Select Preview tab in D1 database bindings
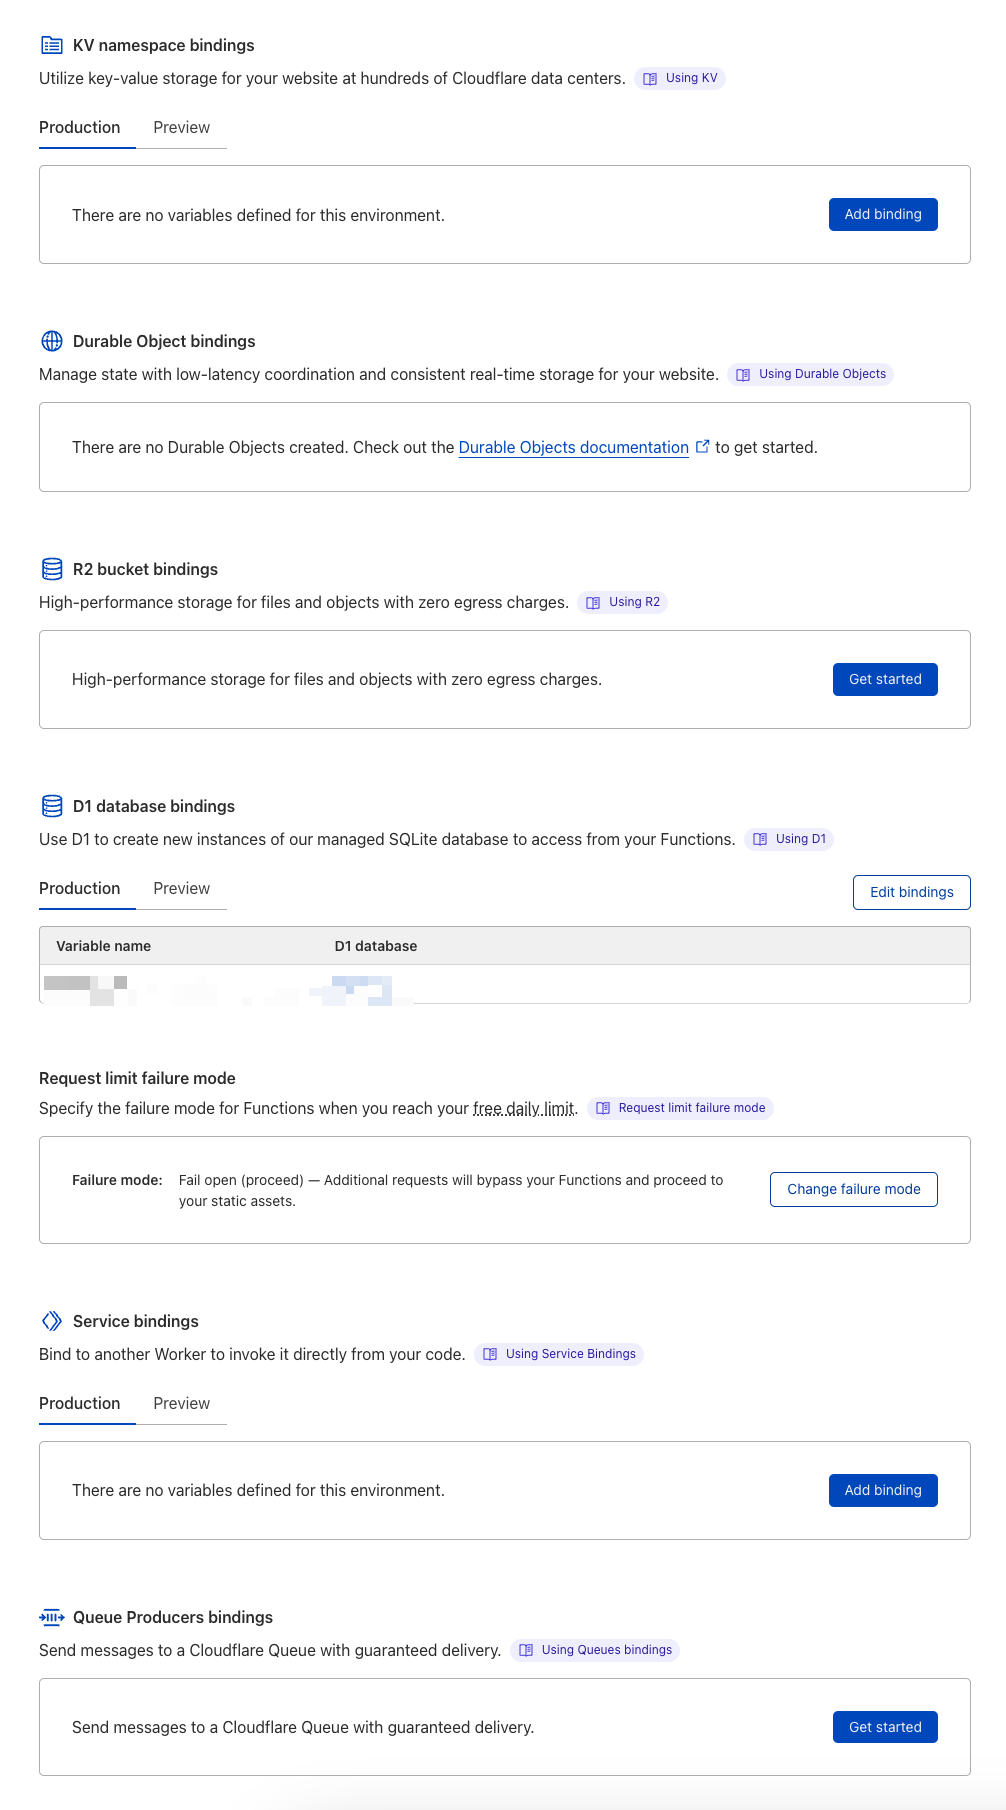The width and height of the screenshot is (1006, 1810). tap(181, 888)
